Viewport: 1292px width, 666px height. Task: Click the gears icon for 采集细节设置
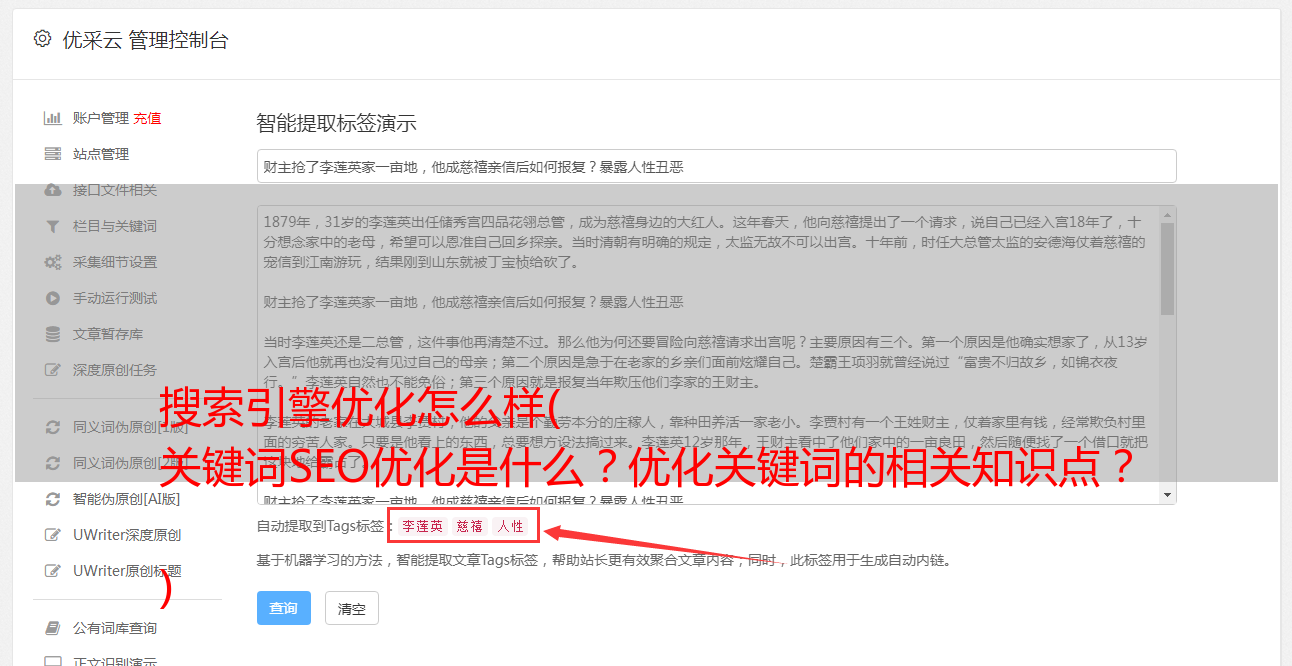53,262
